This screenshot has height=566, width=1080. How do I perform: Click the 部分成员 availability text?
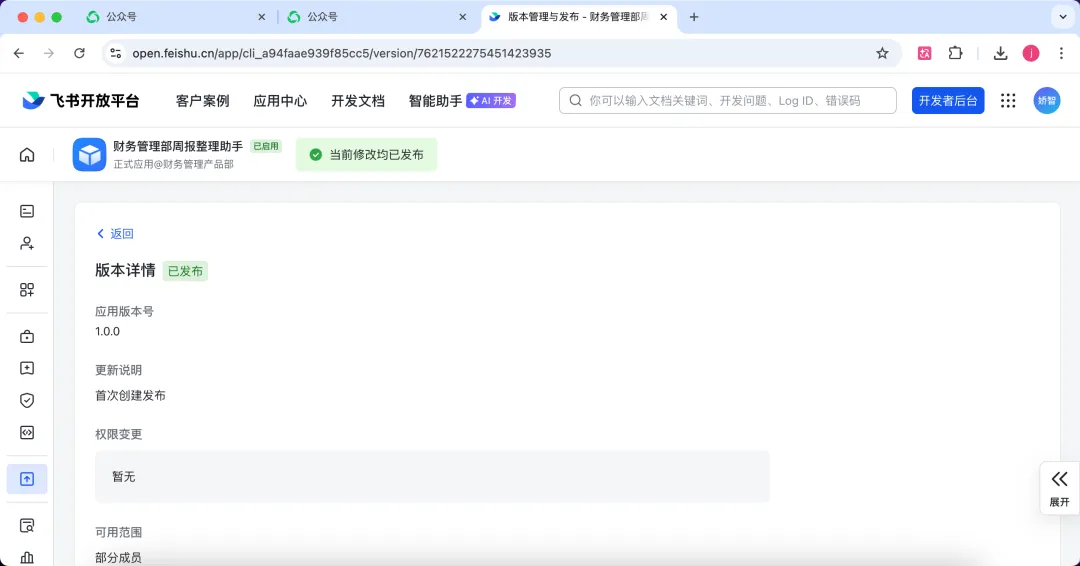pos(118,557)
